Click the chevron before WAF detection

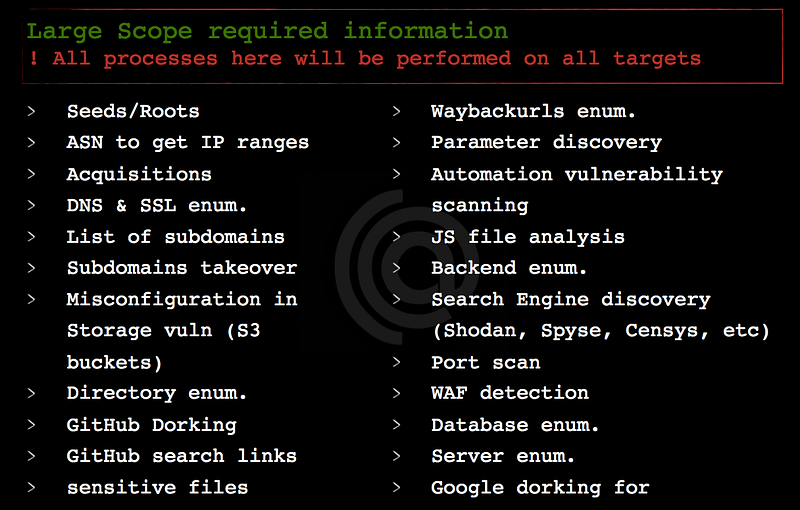[397, 393]
